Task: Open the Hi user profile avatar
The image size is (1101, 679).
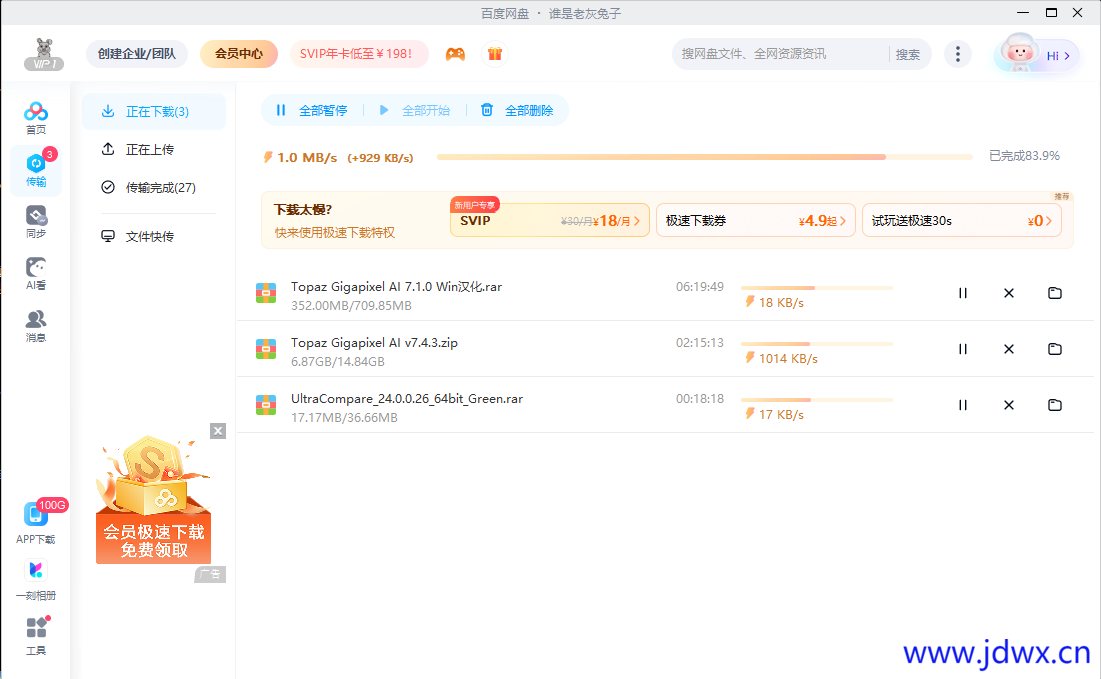Action: pyautogui.click(x=1036, y=53)
